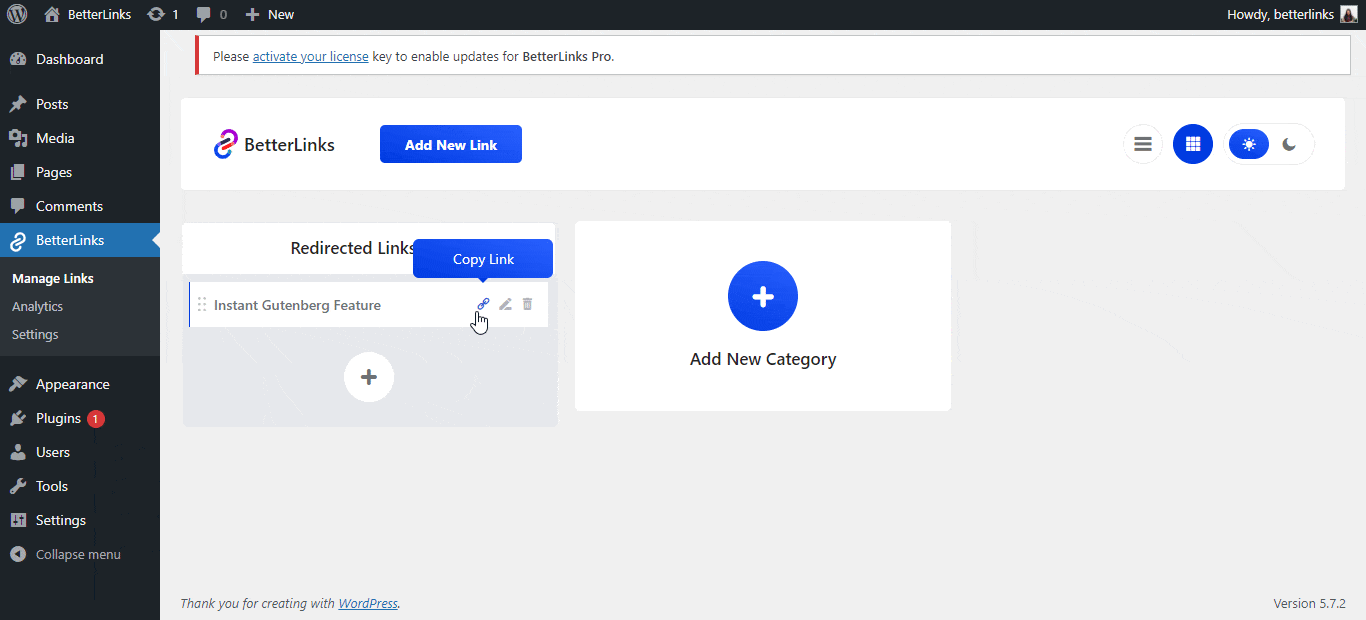Click the BetterLinks logo in header
The image size is (1366, 620).
tap(274, 144)
